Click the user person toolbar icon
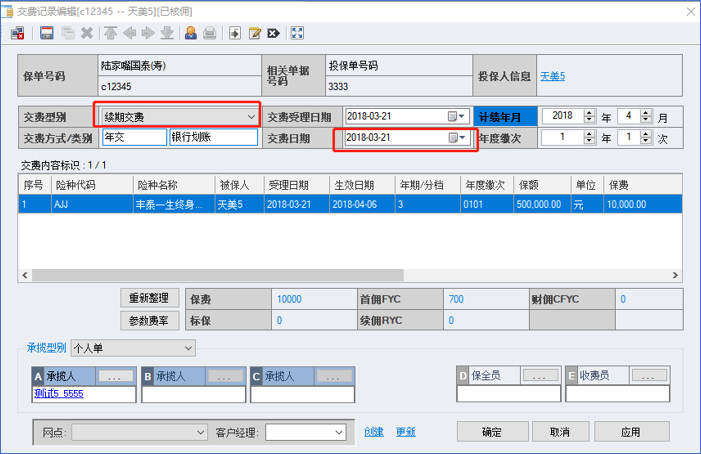 (190, 33)
